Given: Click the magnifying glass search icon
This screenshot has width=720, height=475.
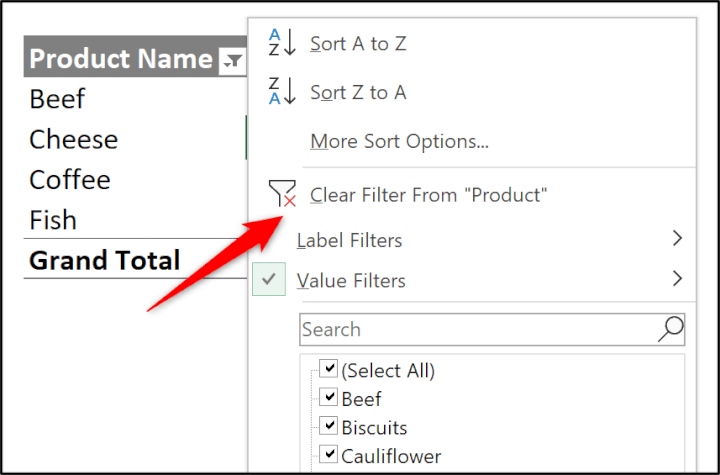Looking at the screenshot, I should [x=670, y=329].
